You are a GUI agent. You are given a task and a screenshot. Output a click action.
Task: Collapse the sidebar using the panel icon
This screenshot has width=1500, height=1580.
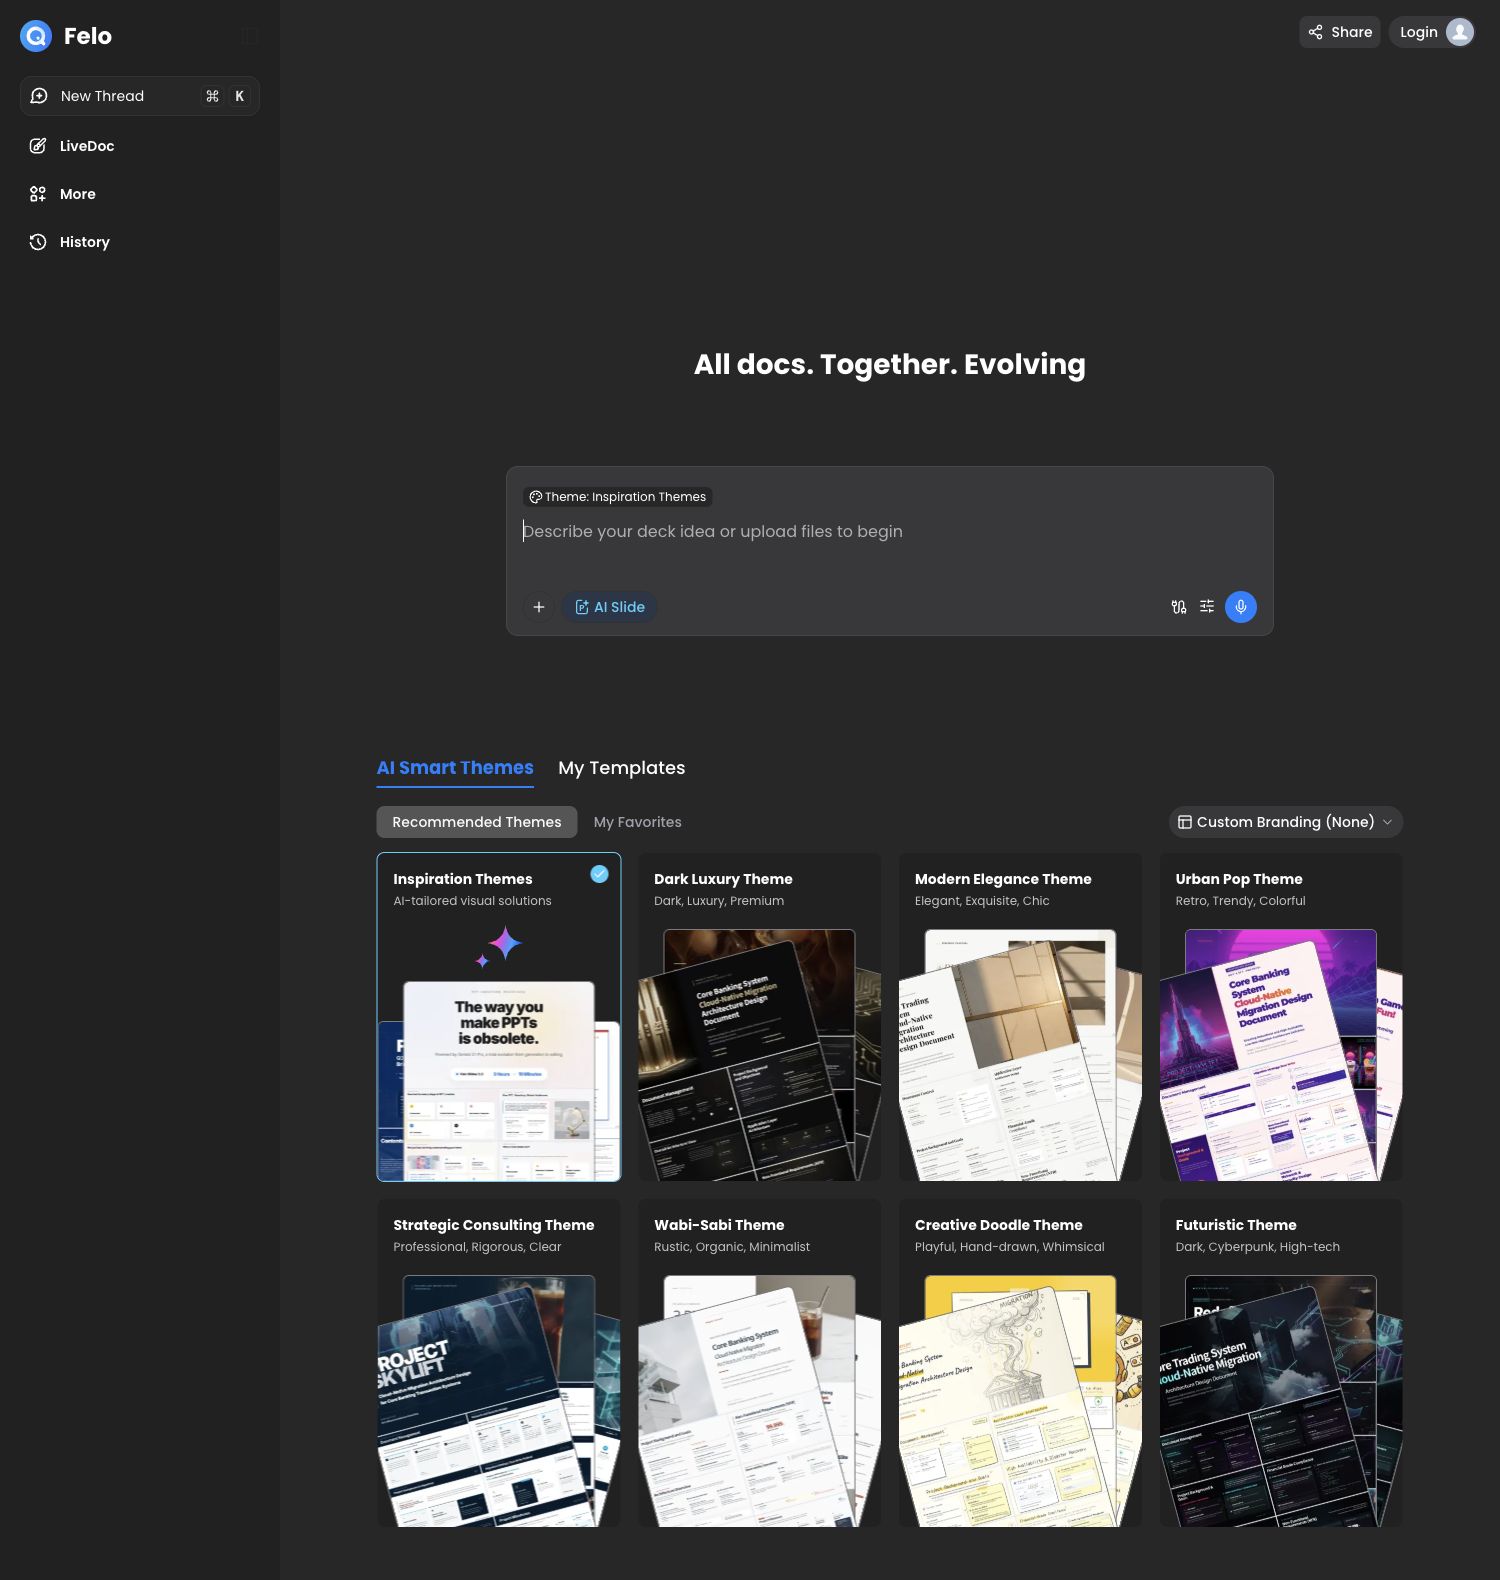click(250, 36)
